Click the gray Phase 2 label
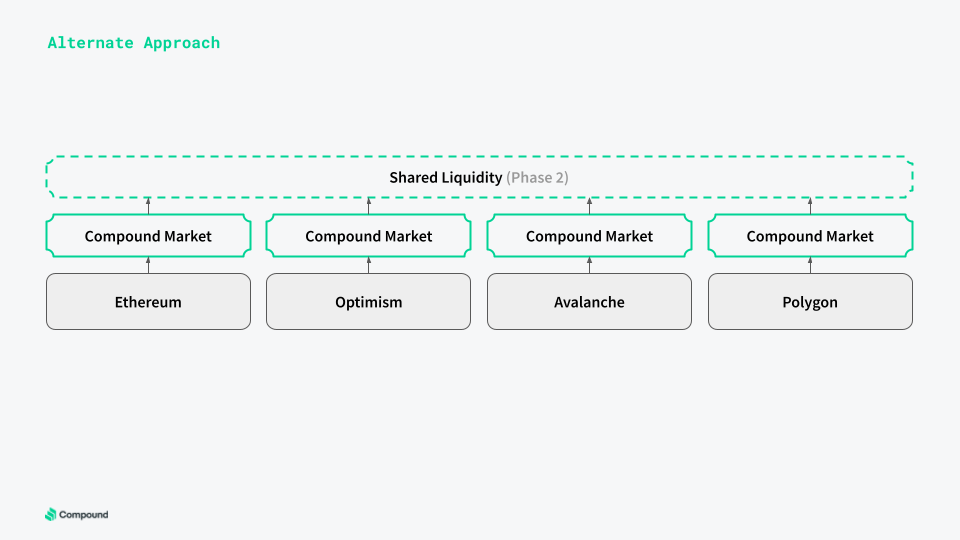Viewport: 960px width, 540px height. coord(537,178)
